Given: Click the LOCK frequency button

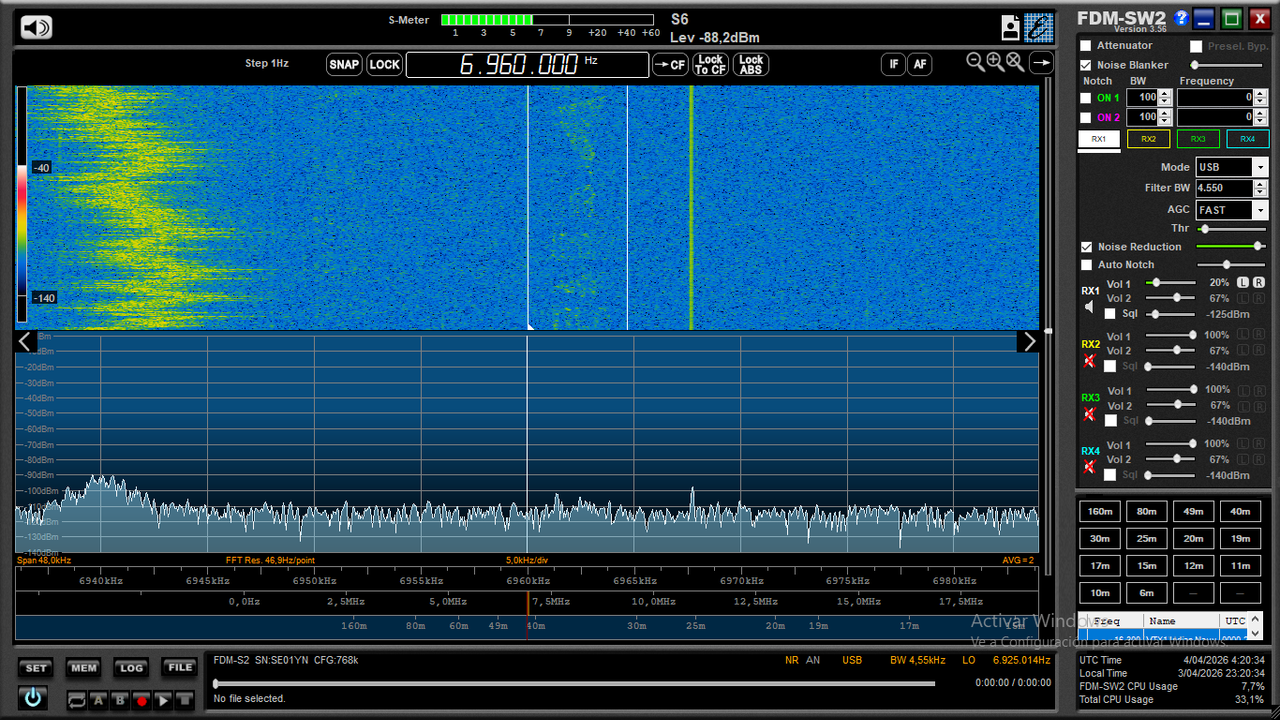Looking at the screenshot, I should click(384, 65).
